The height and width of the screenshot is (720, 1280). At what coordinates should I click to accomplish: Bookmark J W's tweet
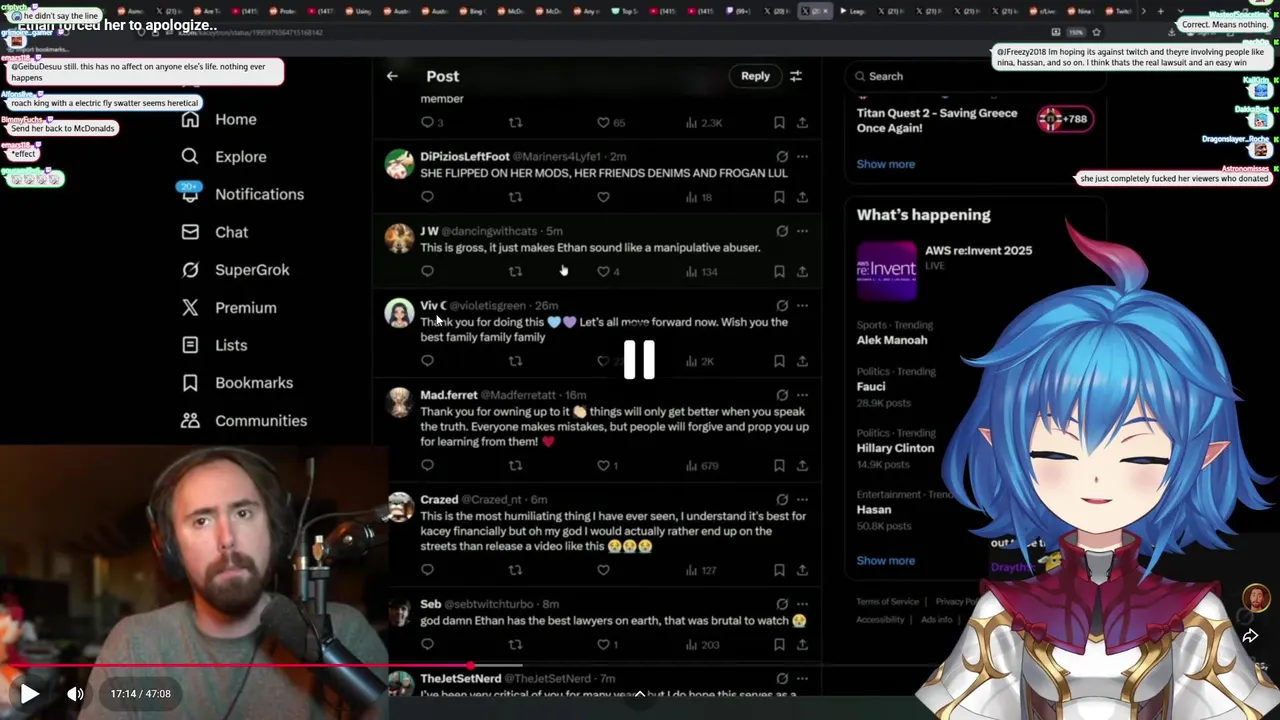pos(779,271)
